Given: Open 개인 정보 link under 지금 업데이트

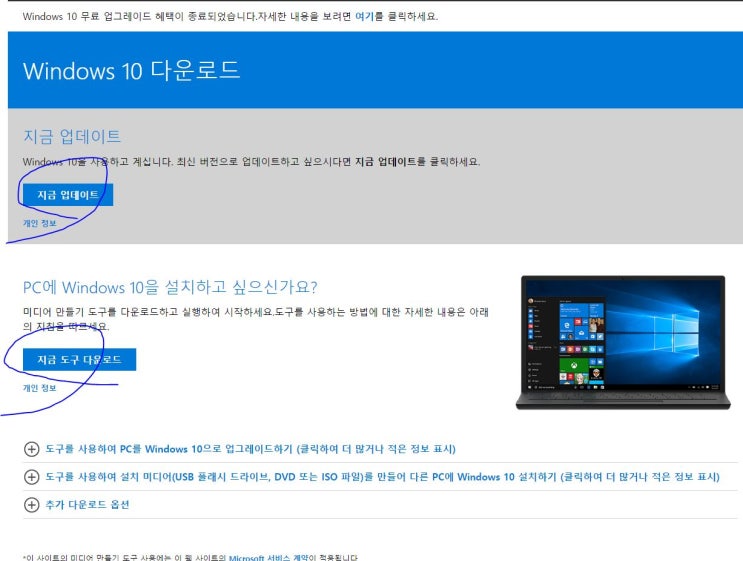Looking at the screenshot, I should (40, 223).
